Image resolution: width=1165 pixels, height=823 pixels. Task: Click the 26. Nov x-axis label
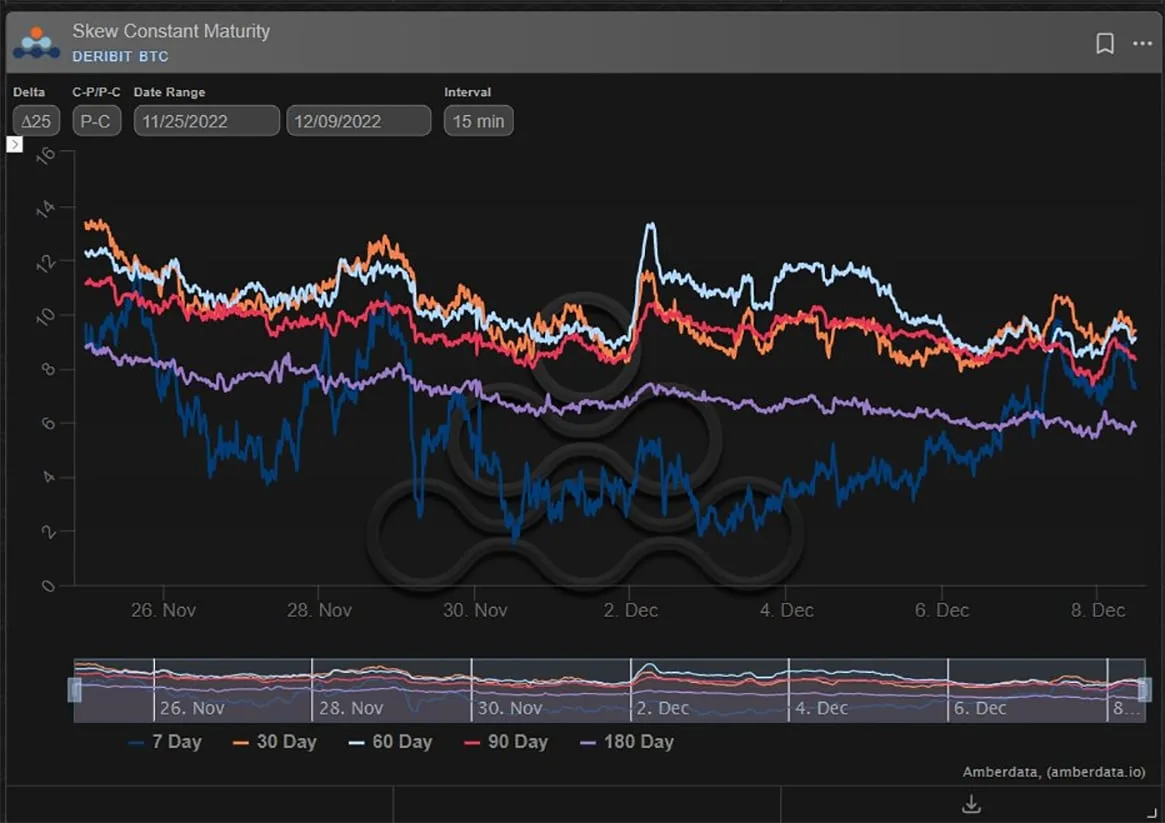tap(163, 611)
